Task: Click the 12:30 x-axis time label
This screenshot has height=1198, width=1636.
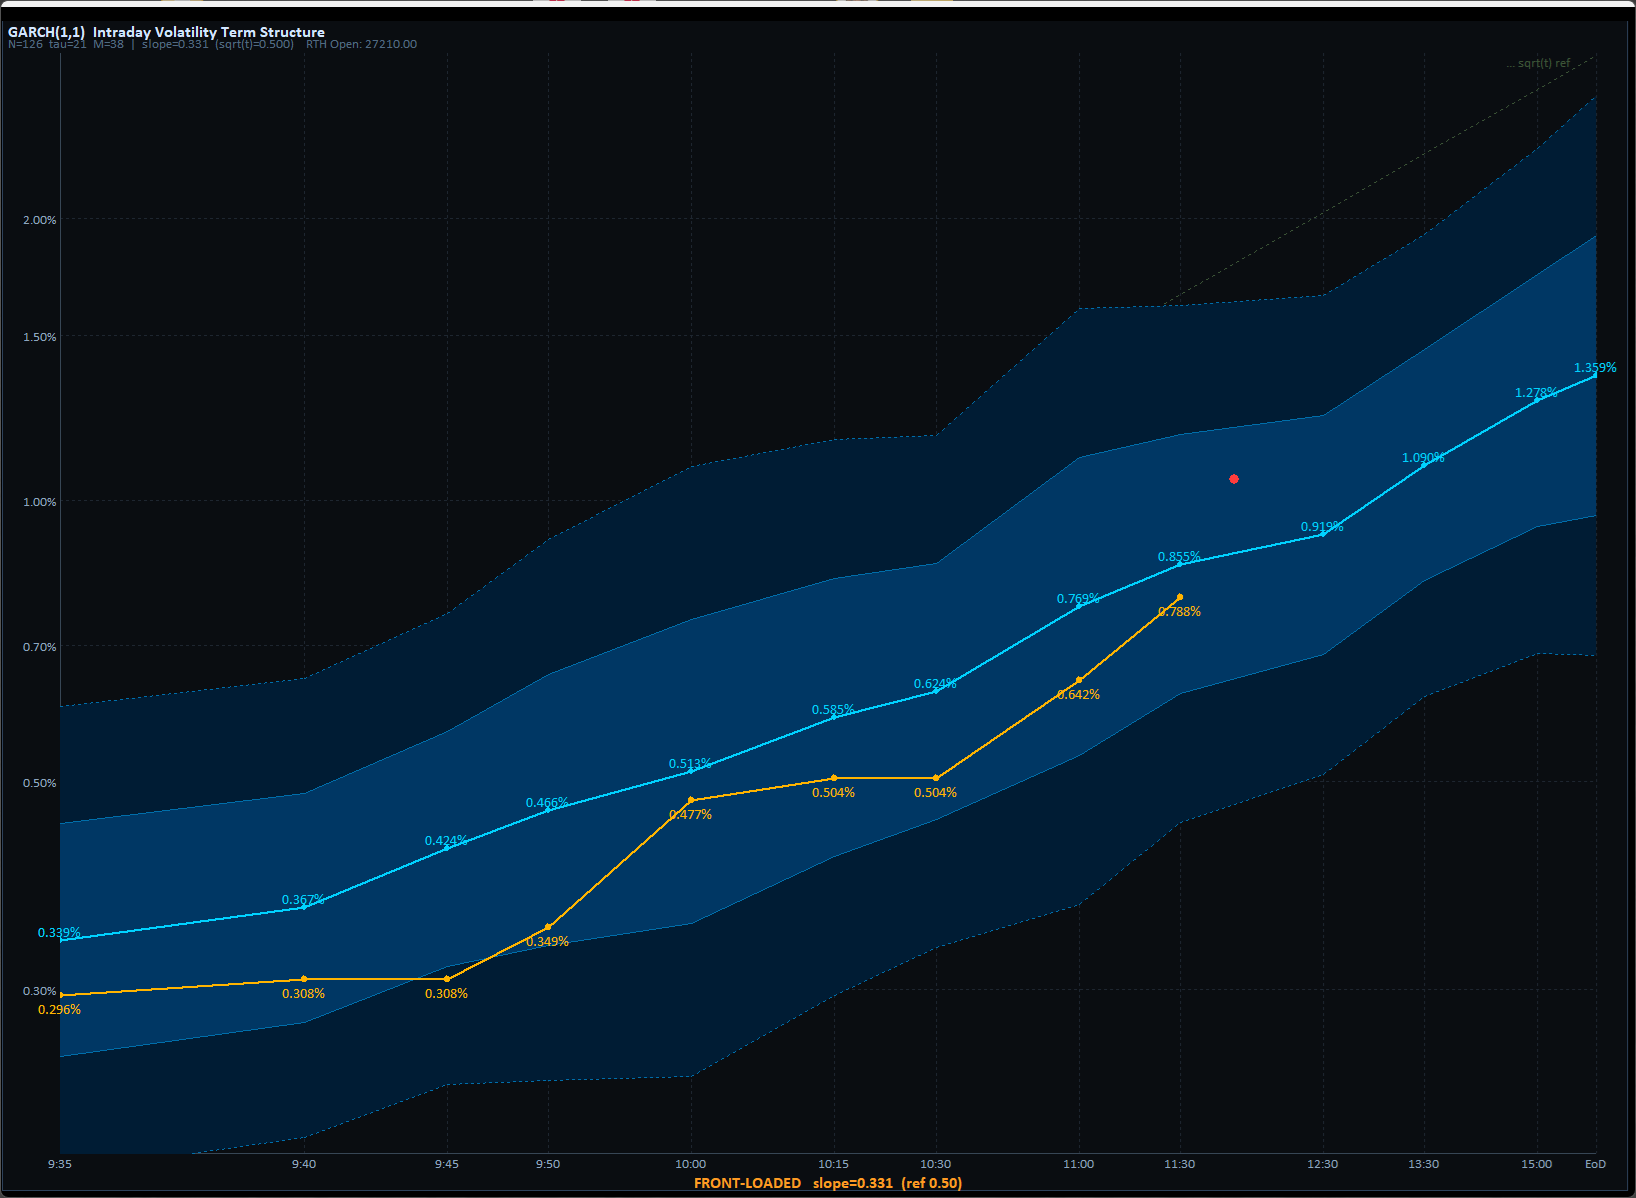Action: click(x=1323, y=1164)
